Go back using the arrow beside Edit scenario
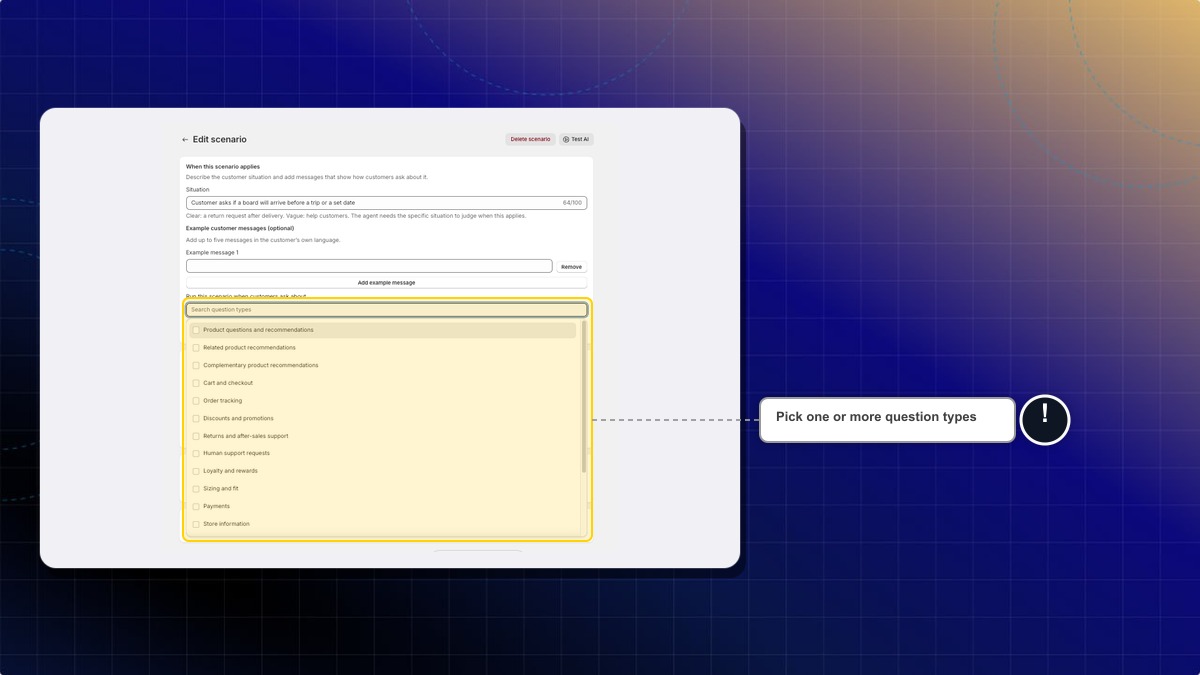This screenshot has height=675, width=1200. (185, 140)
